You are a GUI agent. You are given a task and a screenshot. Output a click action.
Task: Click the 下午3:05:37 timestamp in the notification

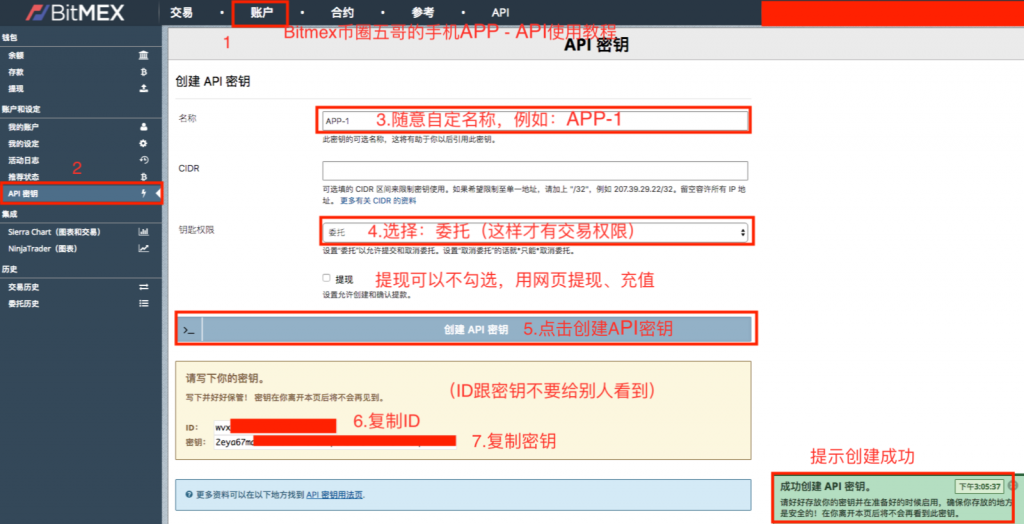click(x=978, y=487)
